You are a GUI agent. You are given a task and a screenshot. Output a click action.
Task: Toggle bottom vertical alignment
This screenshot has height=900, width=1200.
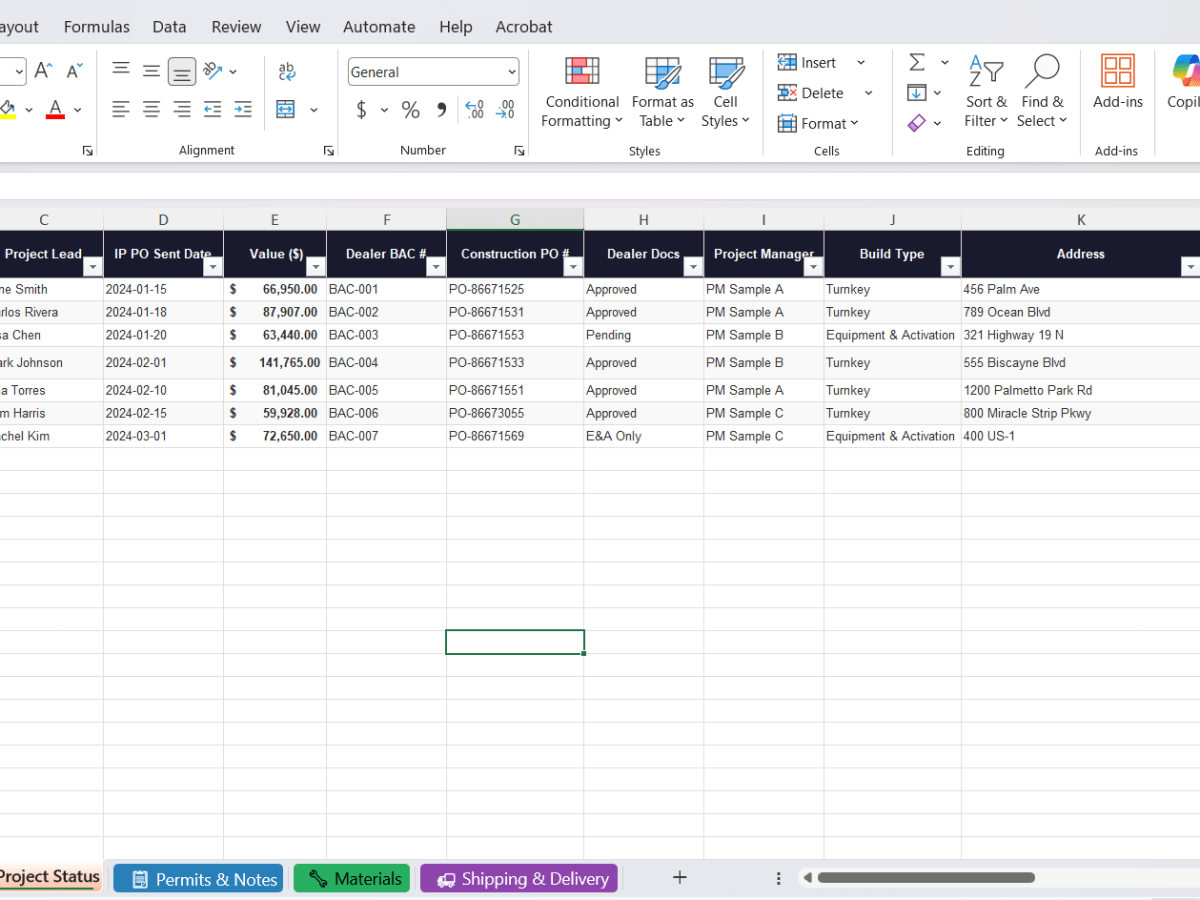point(182,71)
